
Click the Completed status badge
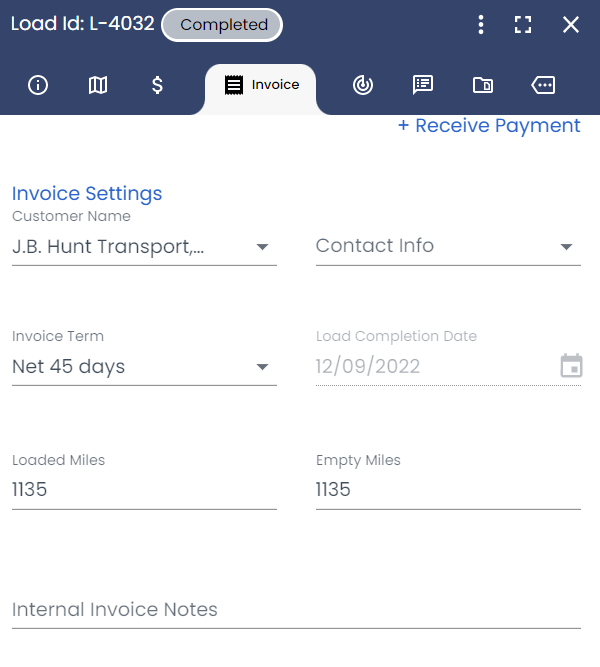click(x=222, y=25)
